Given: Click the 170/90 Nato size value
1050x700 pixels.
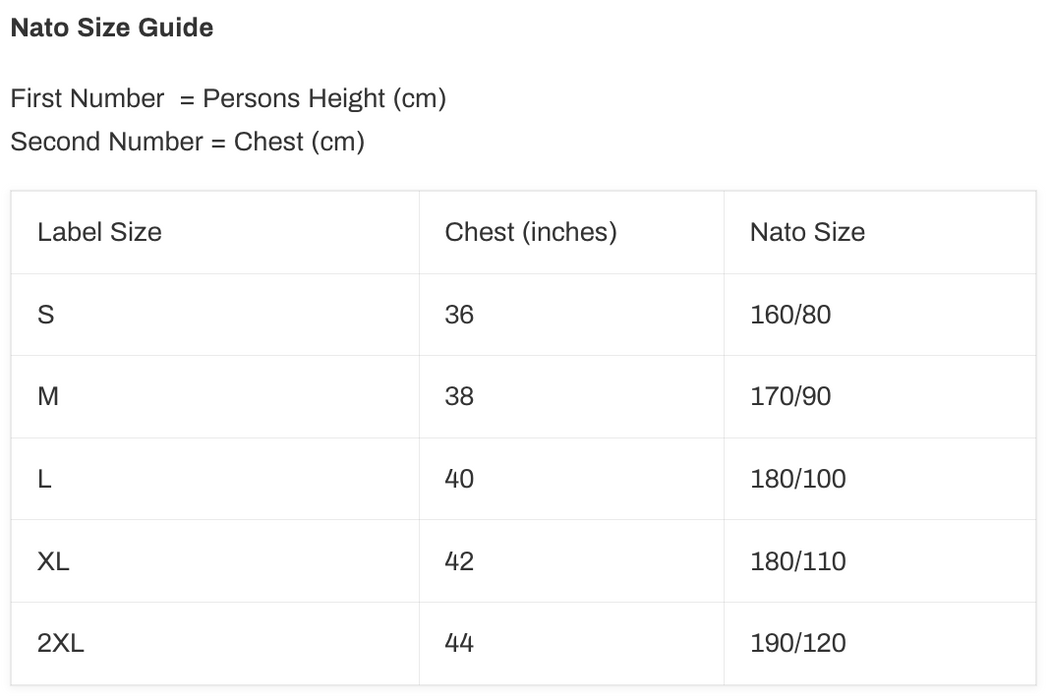Looking at the screenshot, I should point(790,397).
